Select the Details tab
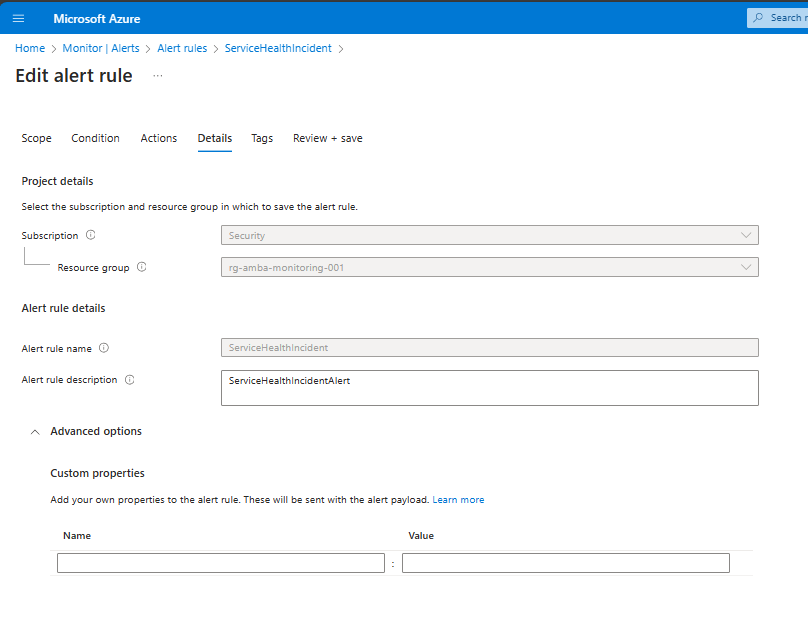The image size is (808, 625). pyautogui.click(x=215, y=138)
